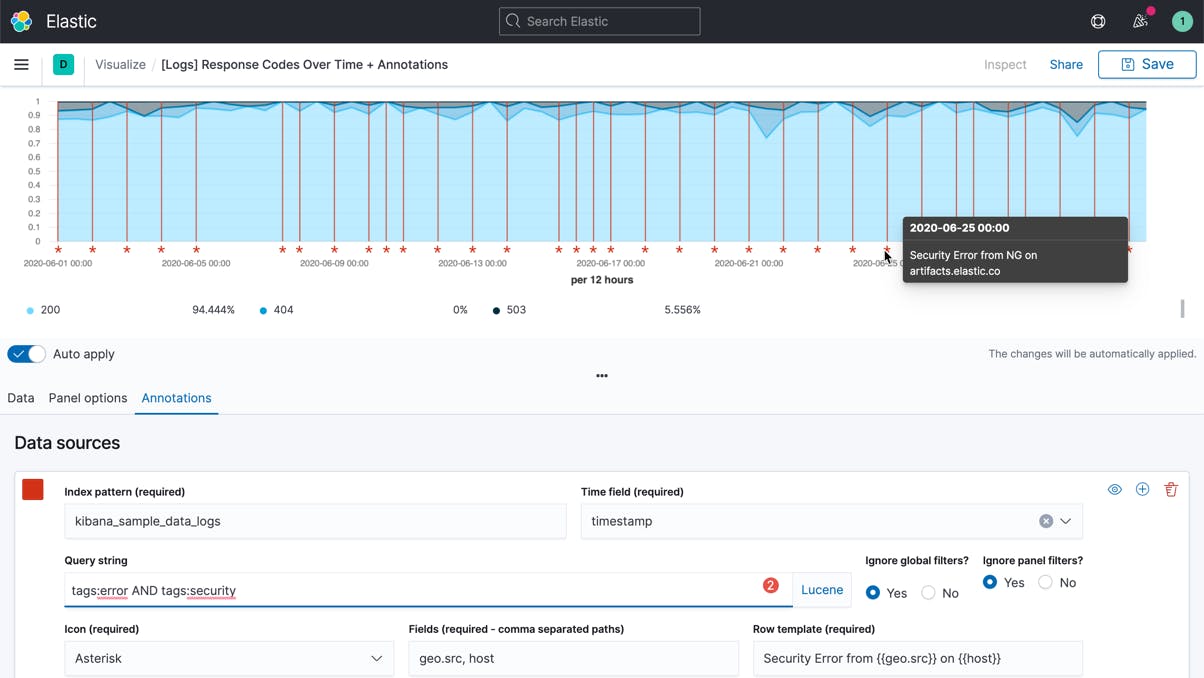The height and width of the screenshot is (678, 1204).
Task: Switch to the Panel options tab
Action: point(88,398)
